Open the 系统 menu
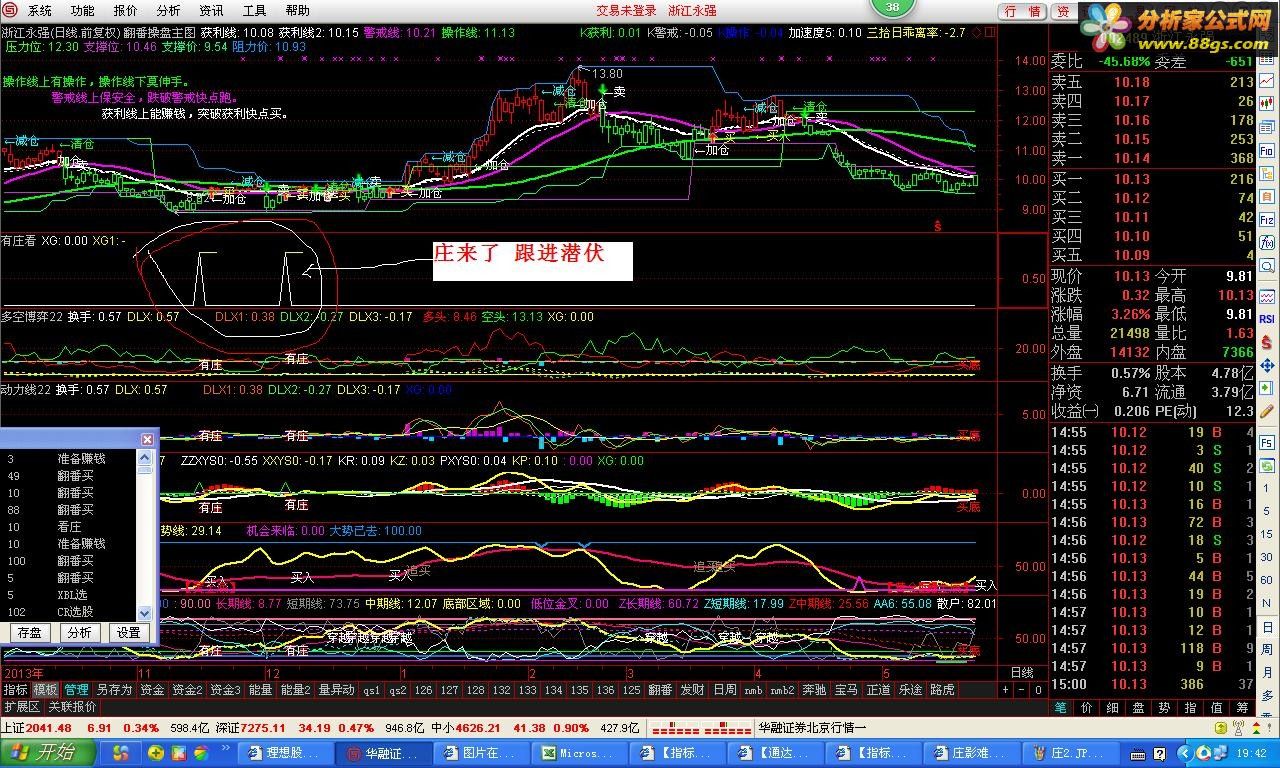 (x=40, y=11)
